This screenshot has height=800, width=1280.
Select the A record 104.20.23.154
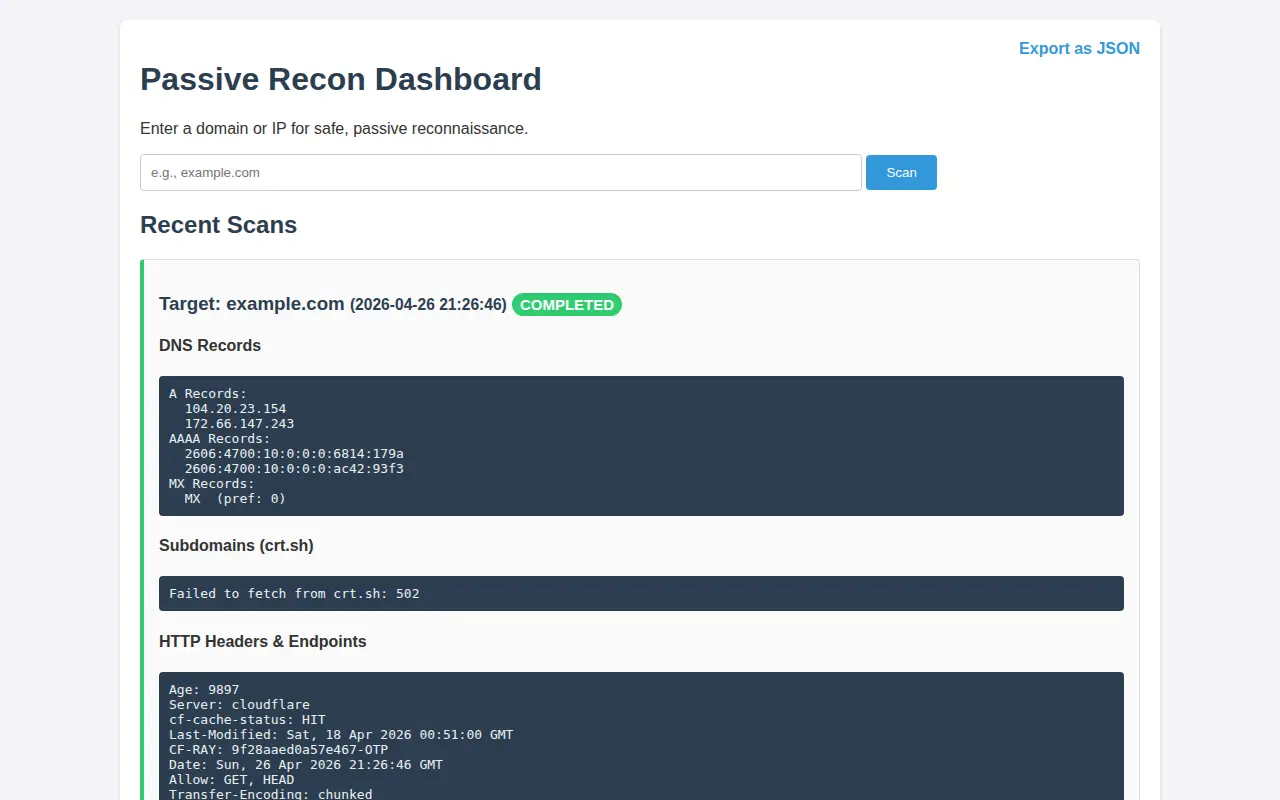(235, 408)
